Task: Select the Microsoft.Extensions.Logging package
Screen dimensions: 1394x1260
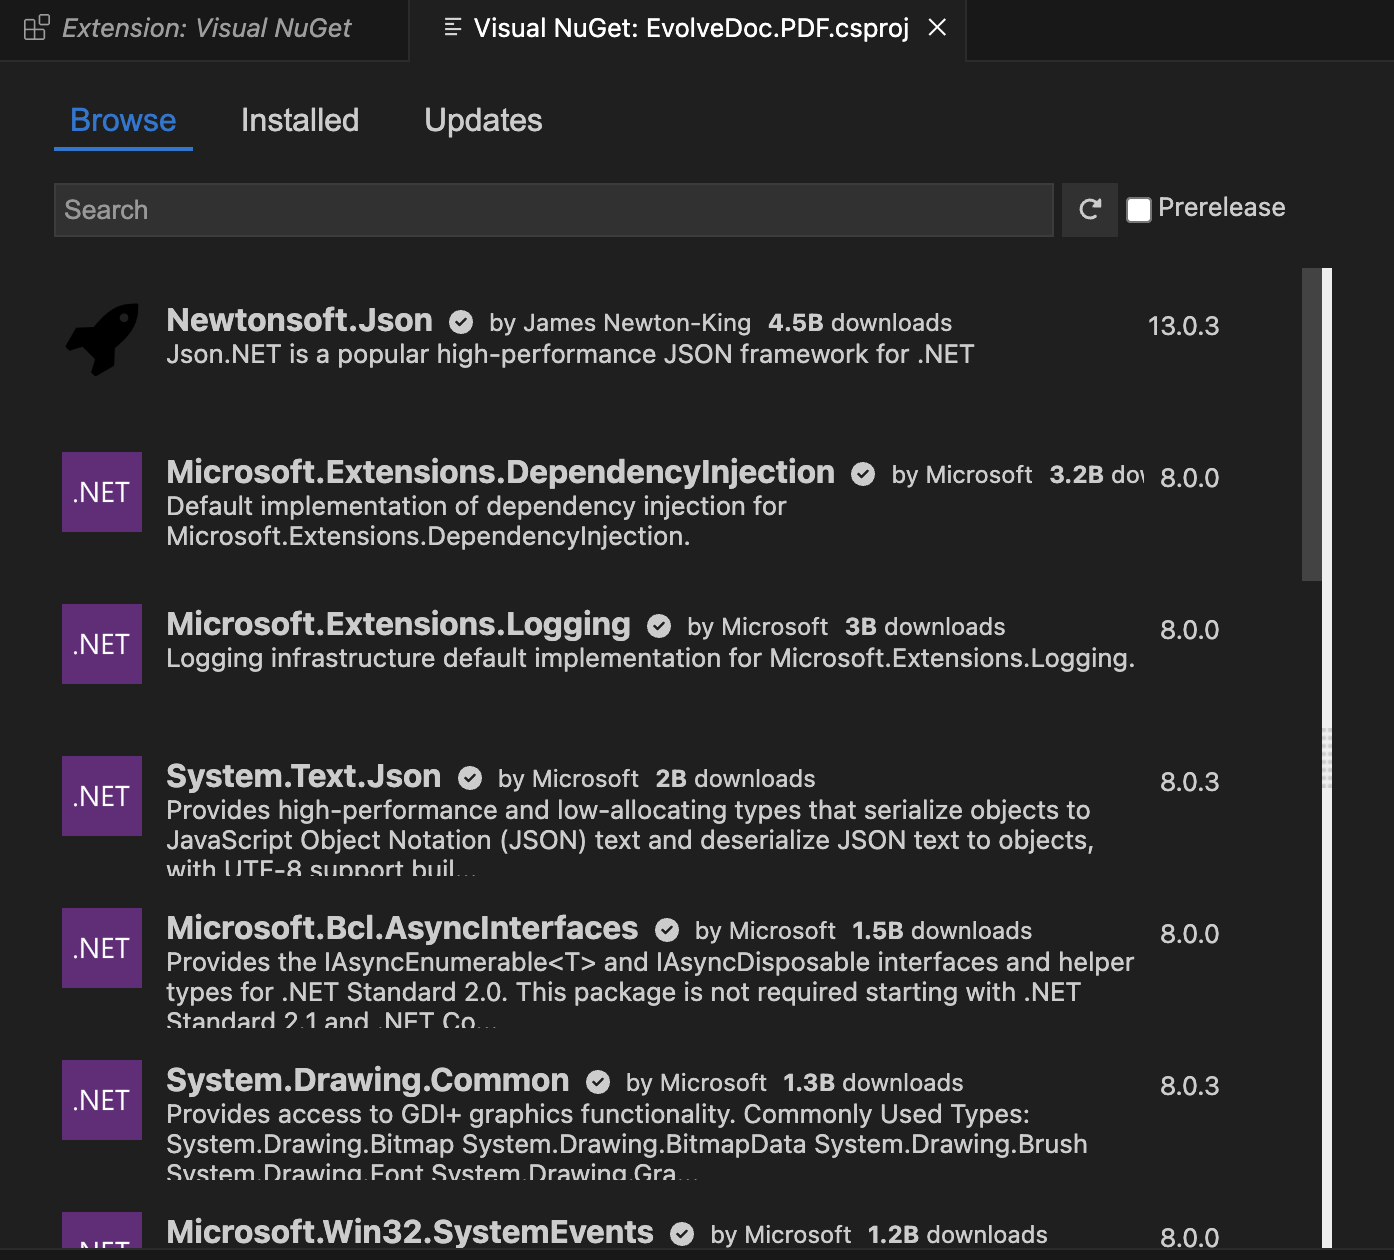Action: (x=398, y=624)
